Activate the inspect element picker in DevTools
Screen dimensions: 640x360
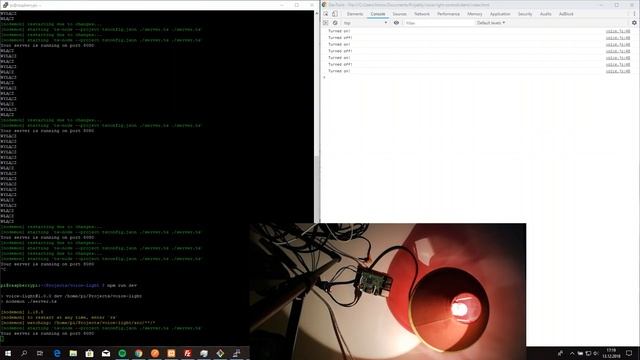[x=326, y=14]
